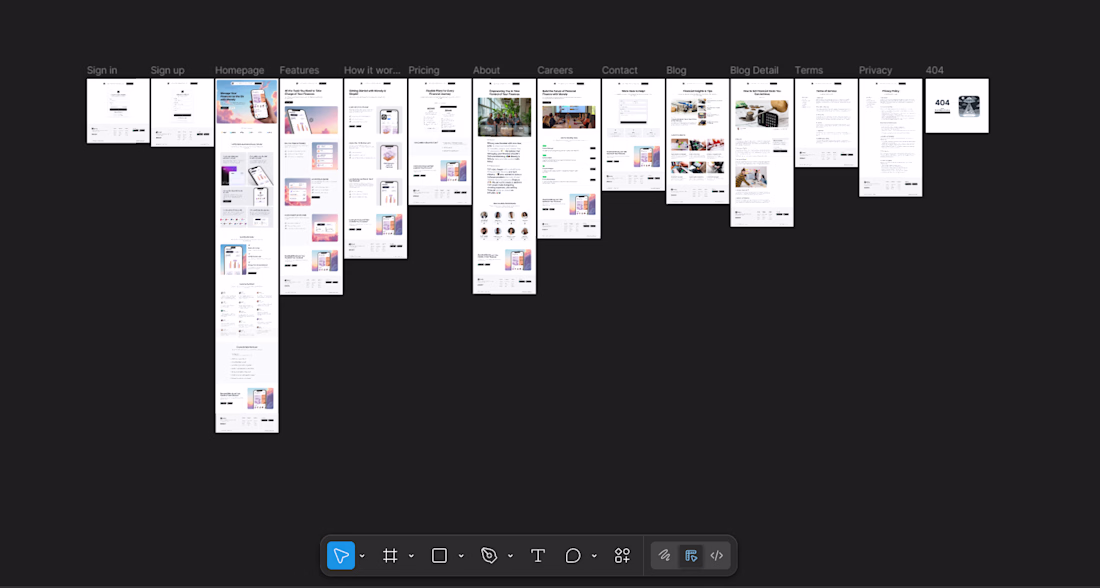Click the Blog Detail page hero image

tap(762, 115)
